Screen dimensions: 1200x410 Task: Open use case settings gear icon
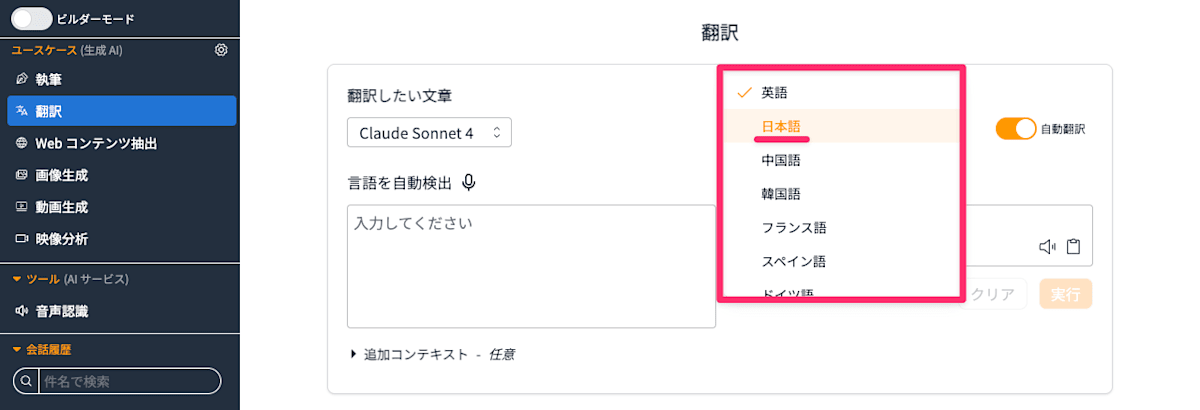tap(221, 50)
